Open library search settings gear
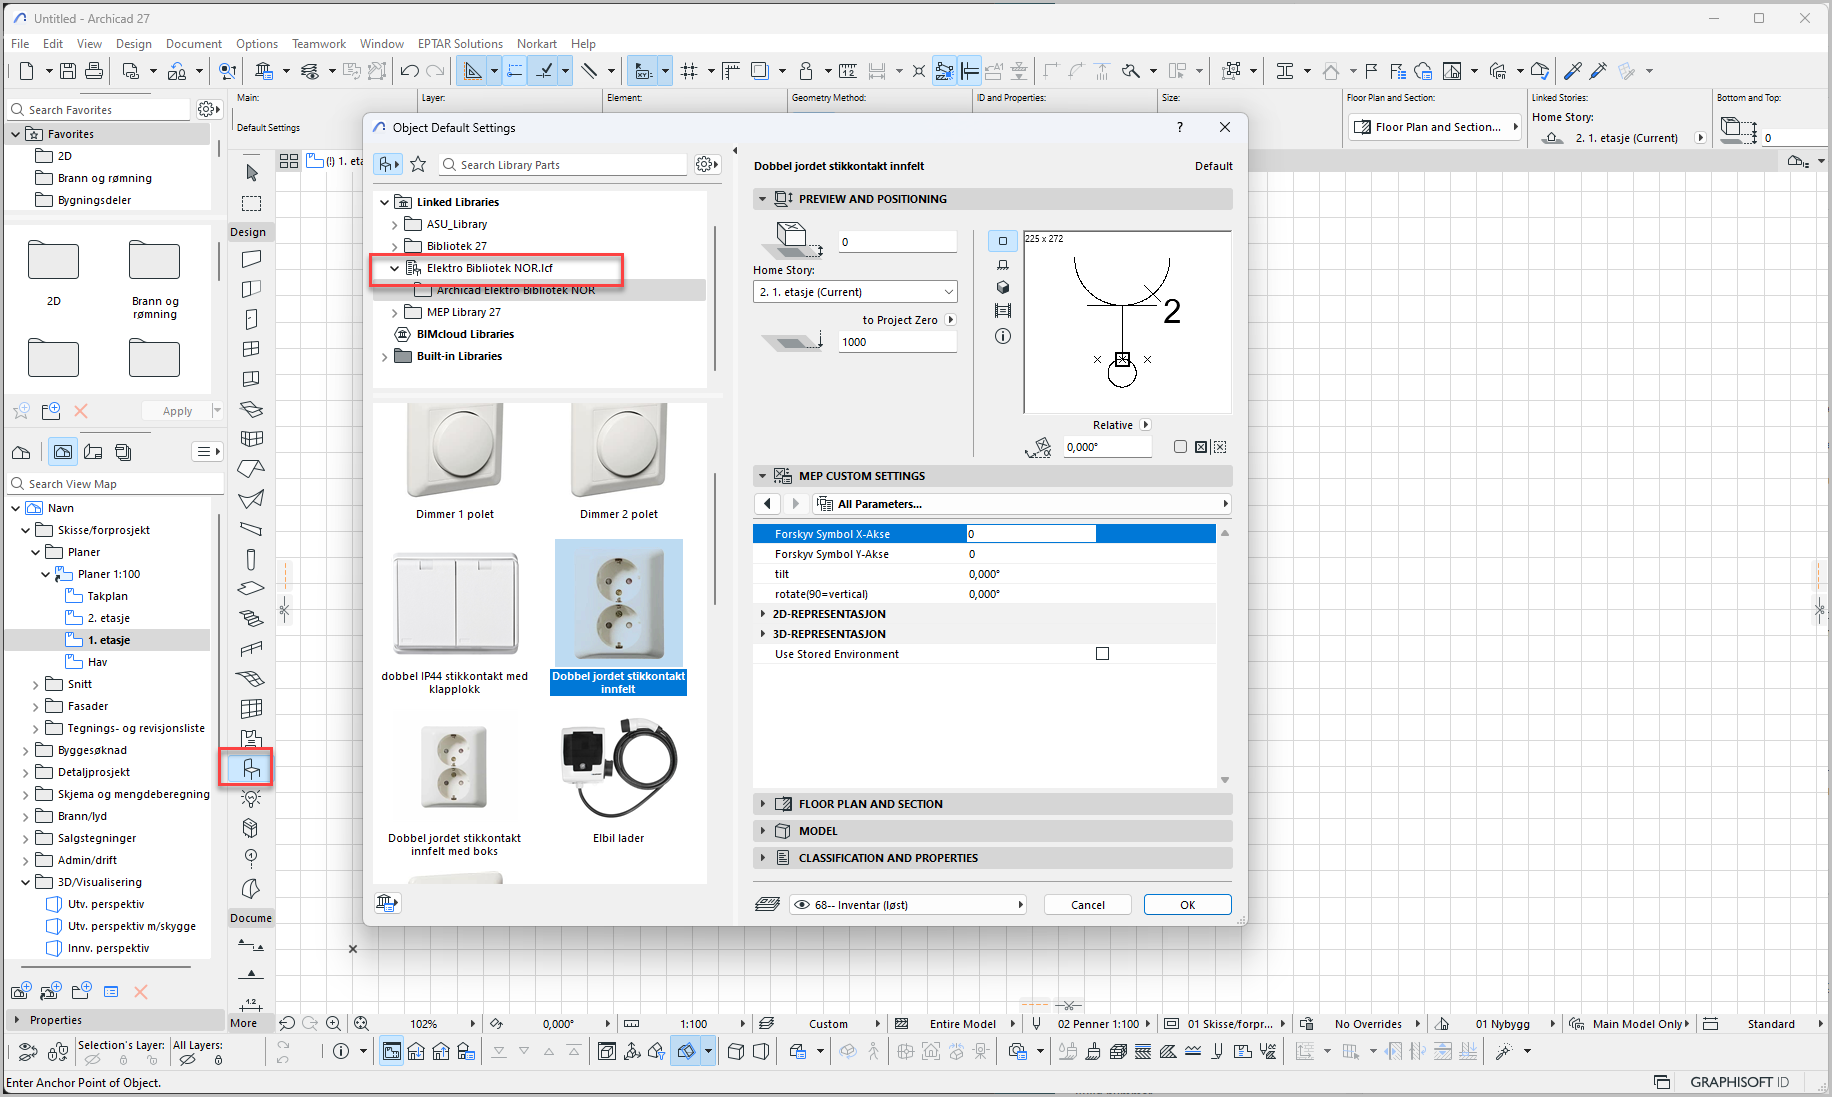The height and width of the screenshot is (1097, 1832). [x=706, y=164]
